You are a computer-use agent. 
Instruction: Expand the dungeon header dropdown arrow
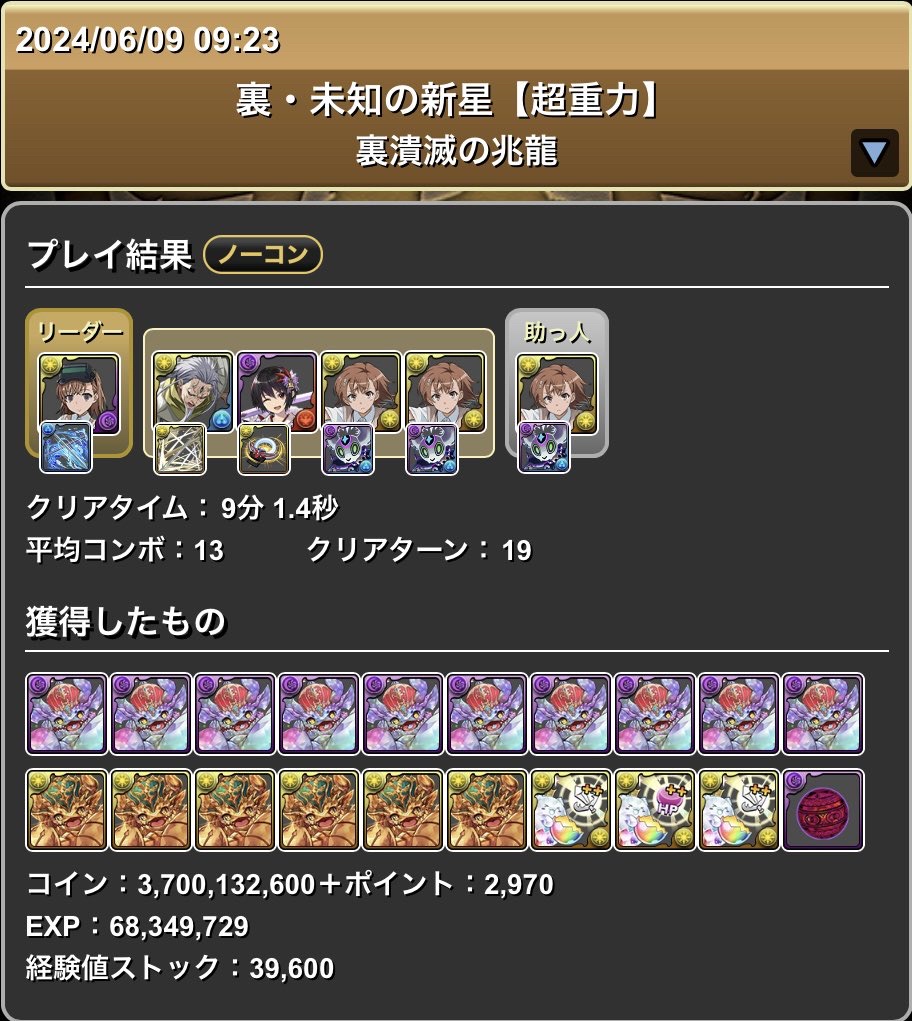(x=874, y=153)
